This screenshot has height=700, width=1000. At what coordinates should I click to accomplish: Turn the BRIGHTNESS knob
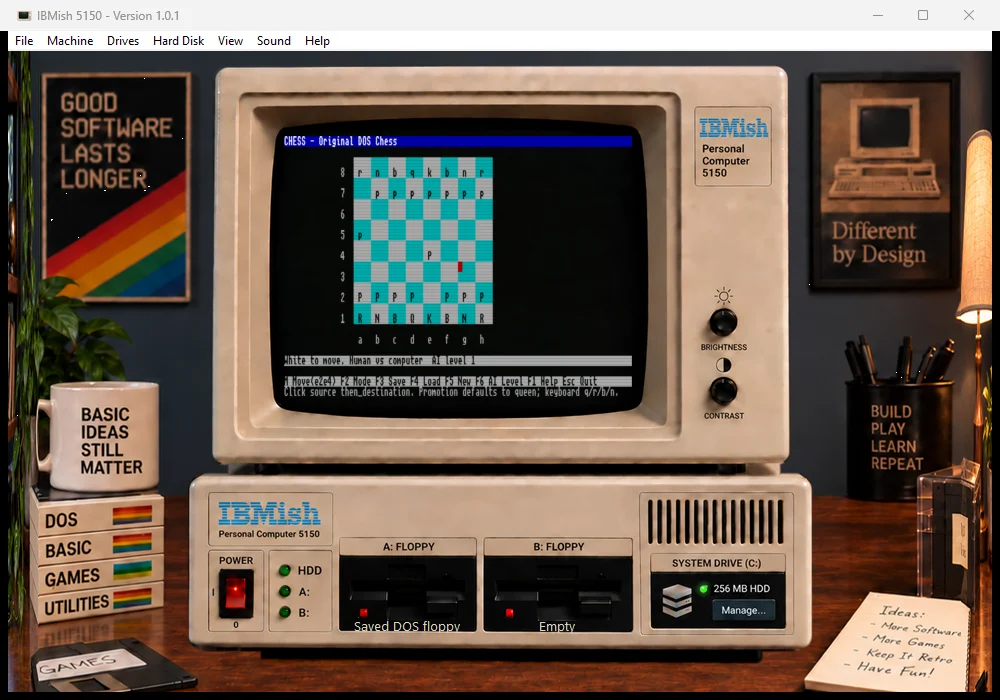(723, 323)
